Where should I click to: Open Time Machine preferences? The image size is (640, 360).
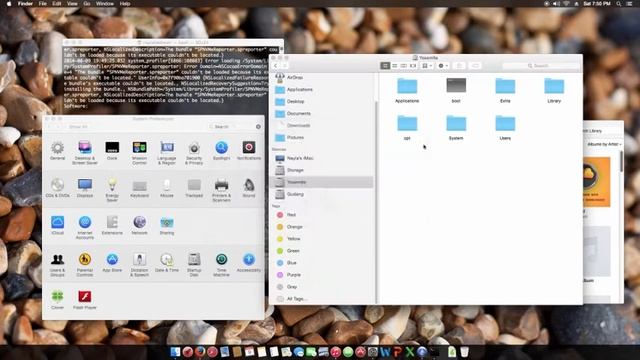coord(221,264)
